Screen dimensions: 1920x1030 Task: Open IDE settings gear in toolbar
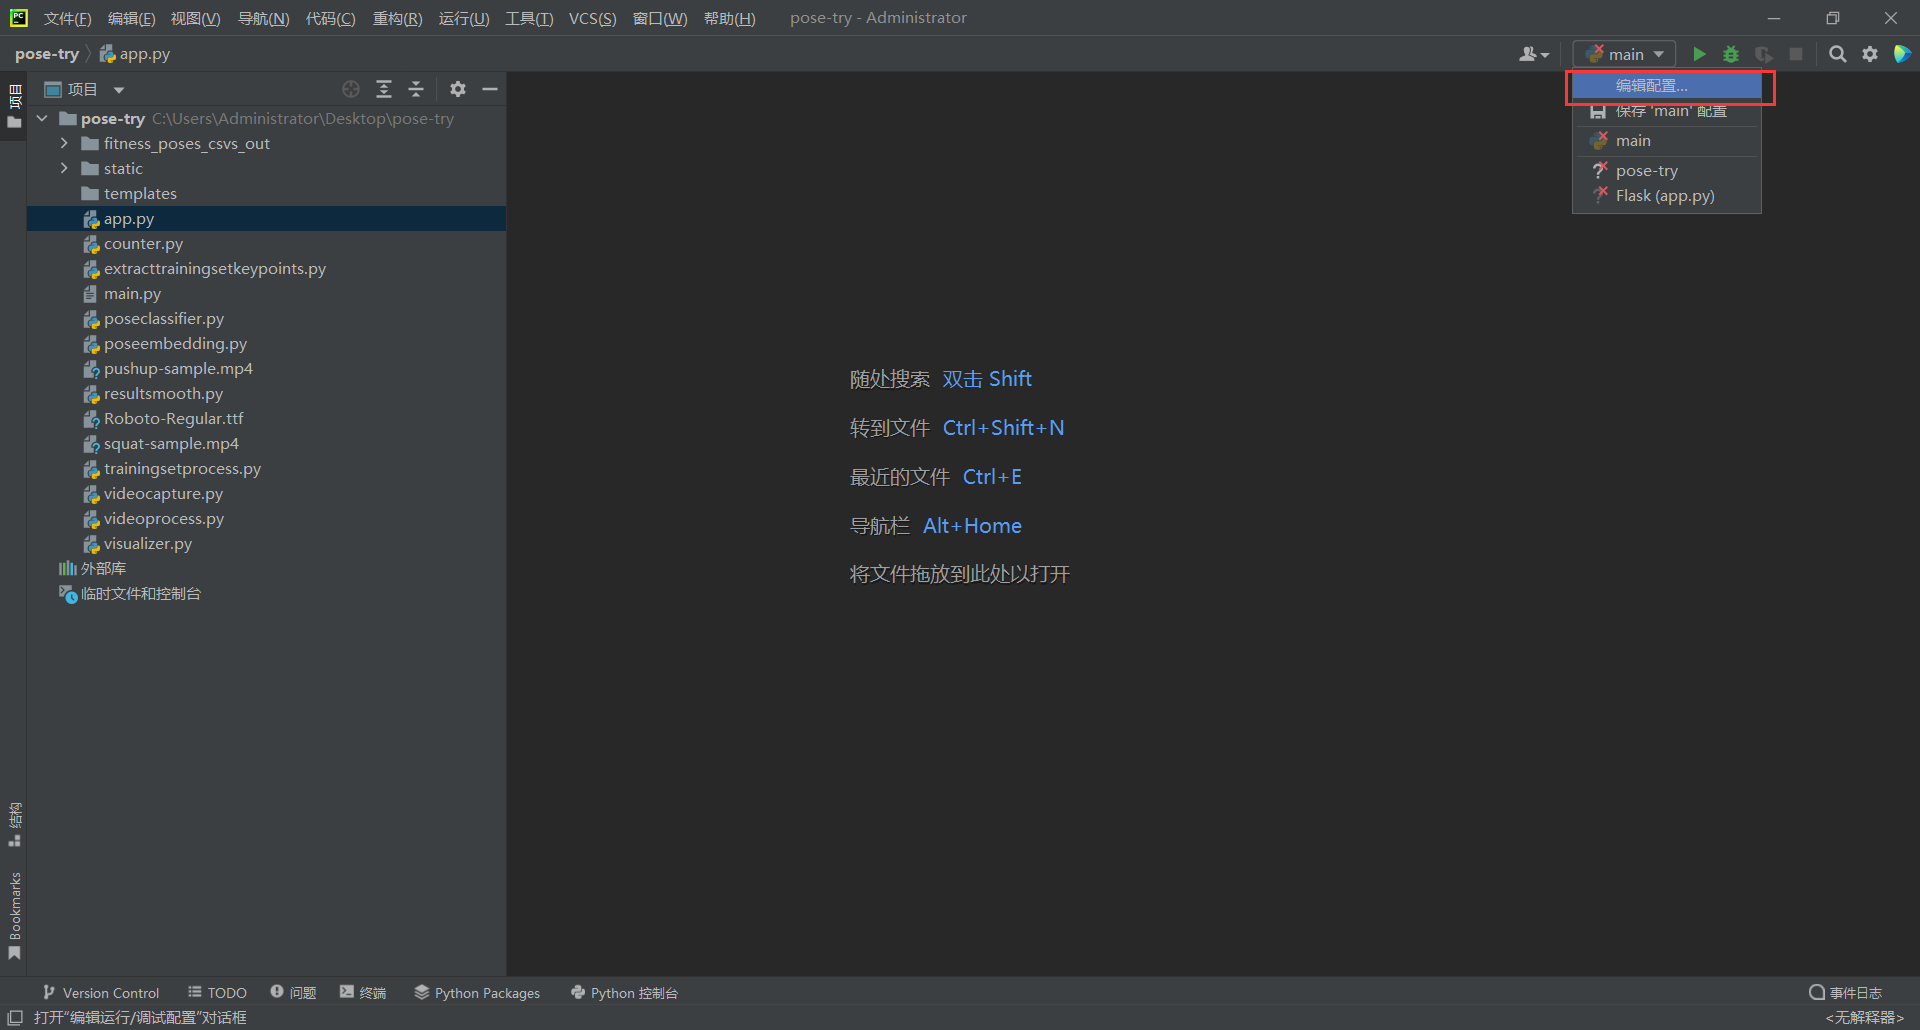(x=1870, y=54)
